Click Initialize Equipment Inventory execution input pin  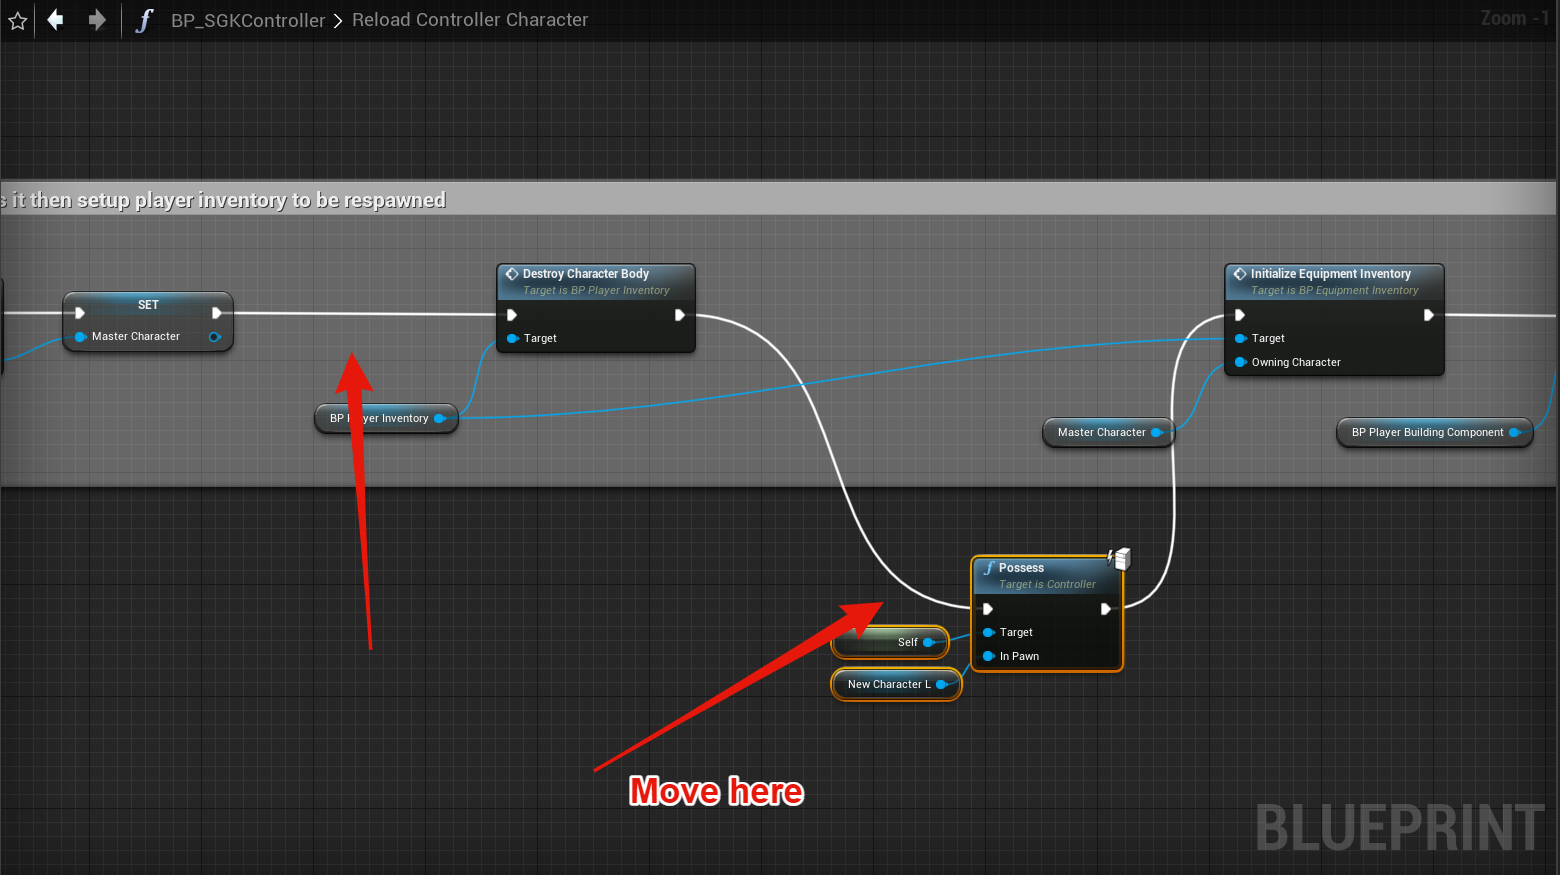[x=1240, y=315]
